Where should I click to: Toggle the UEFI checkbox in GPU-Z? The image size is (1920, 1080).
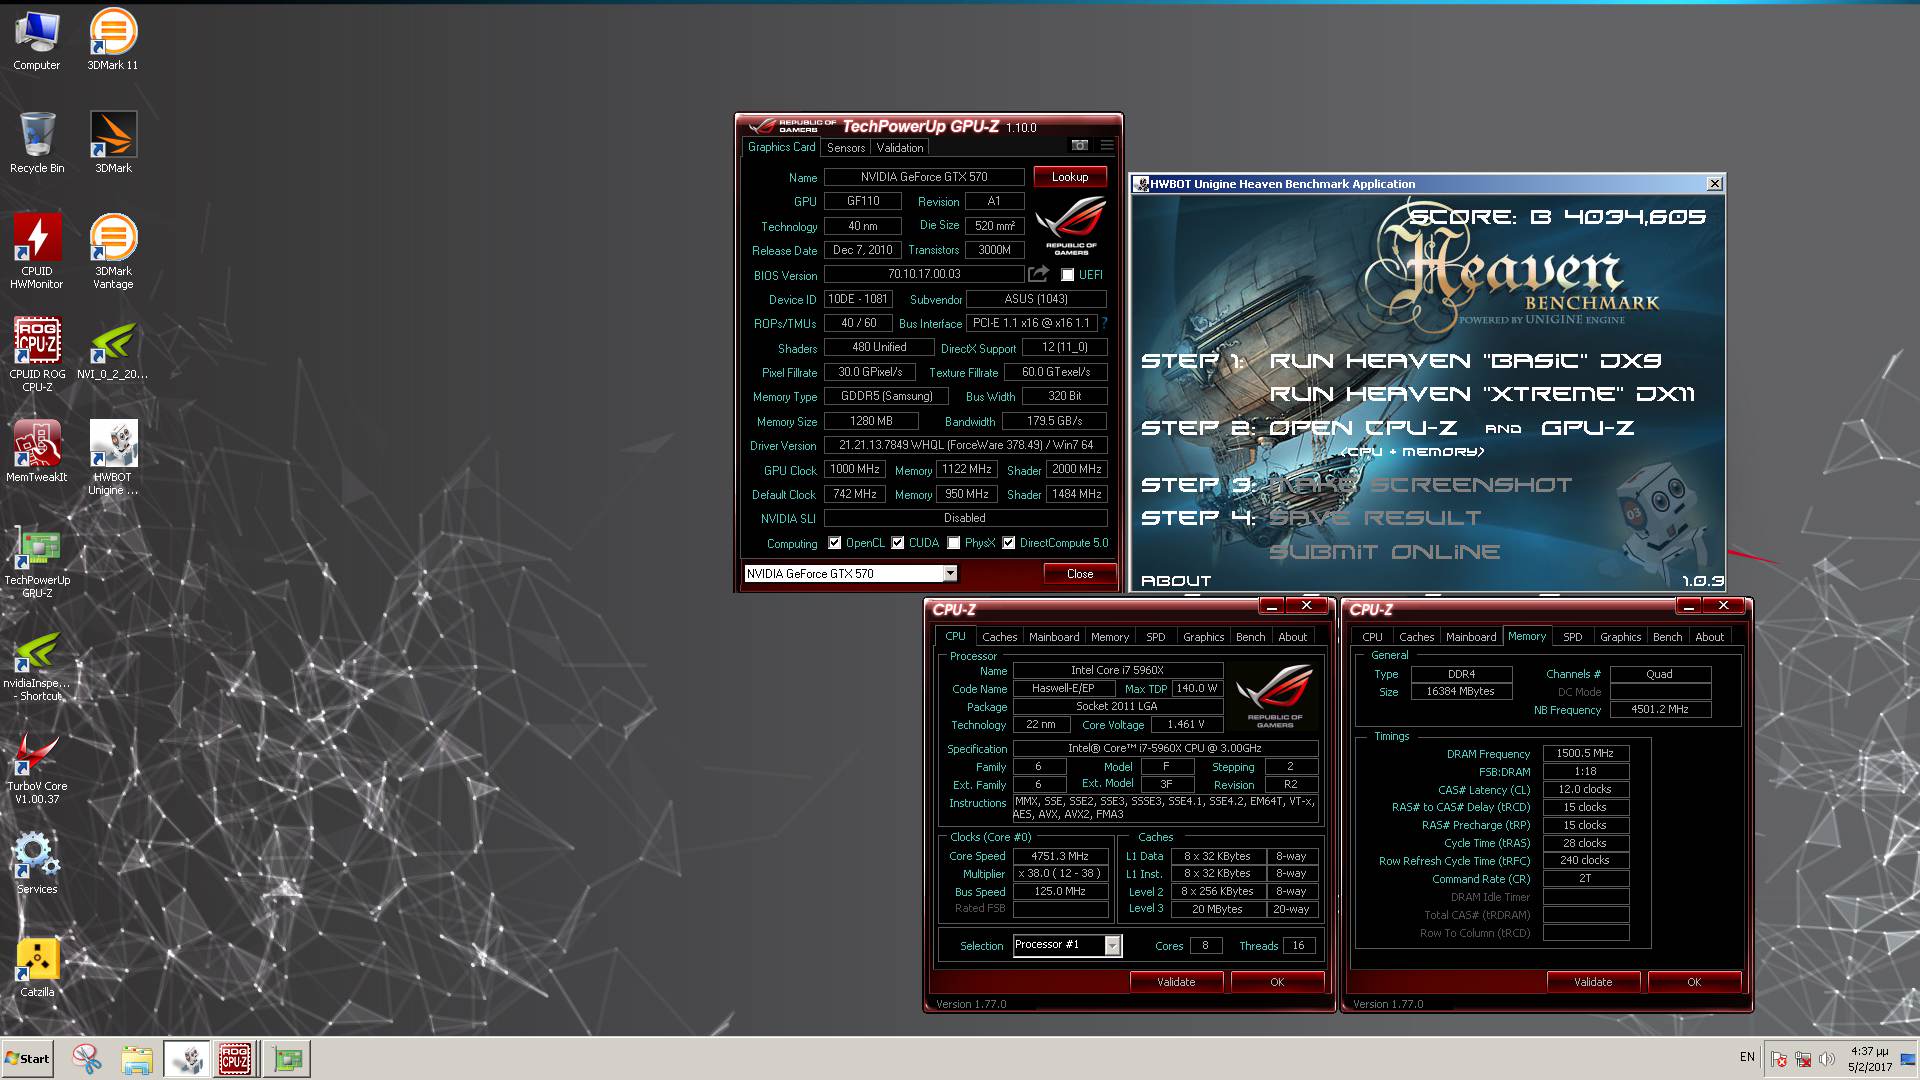click(x=1067, y=275)
